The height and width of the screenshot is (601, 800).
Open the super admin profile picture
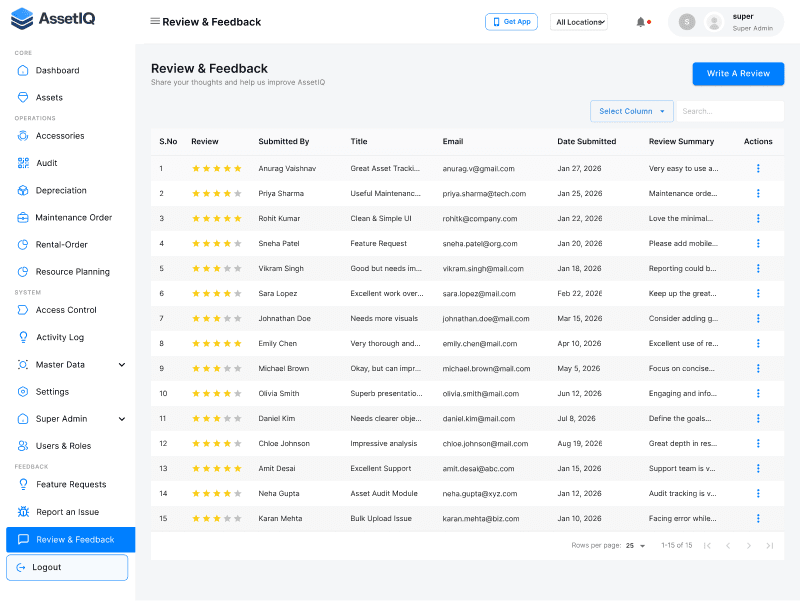point(714,22)
